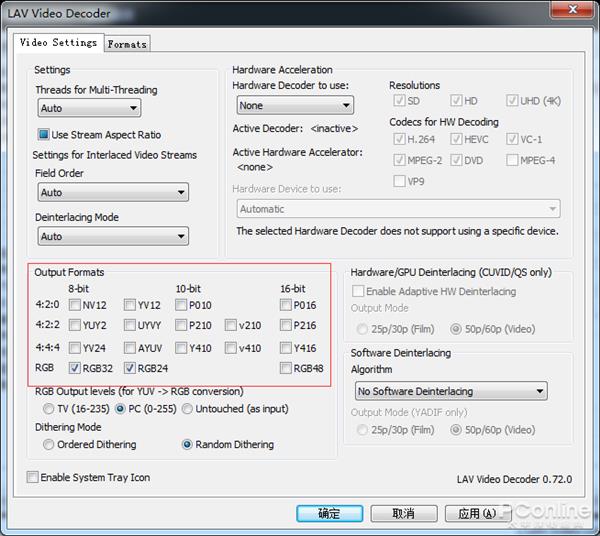600x536 pixels.
Task: Choose Random Dithering mode
Action: click(187, 444)
